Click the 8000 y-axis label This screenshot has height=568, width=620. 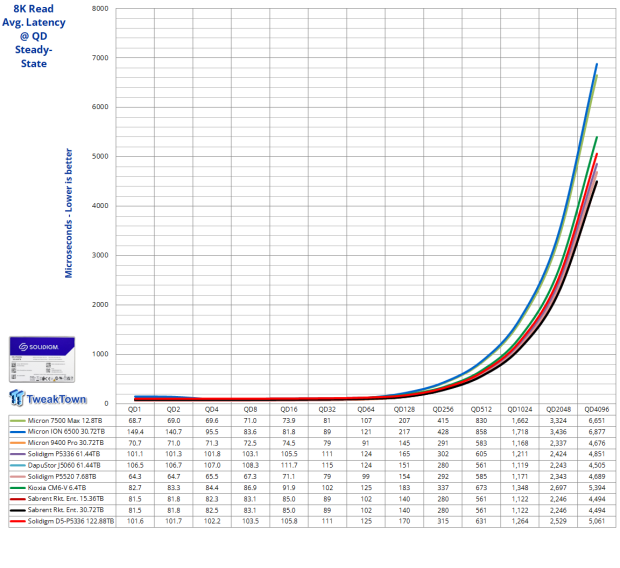click(x=100, y=8)
